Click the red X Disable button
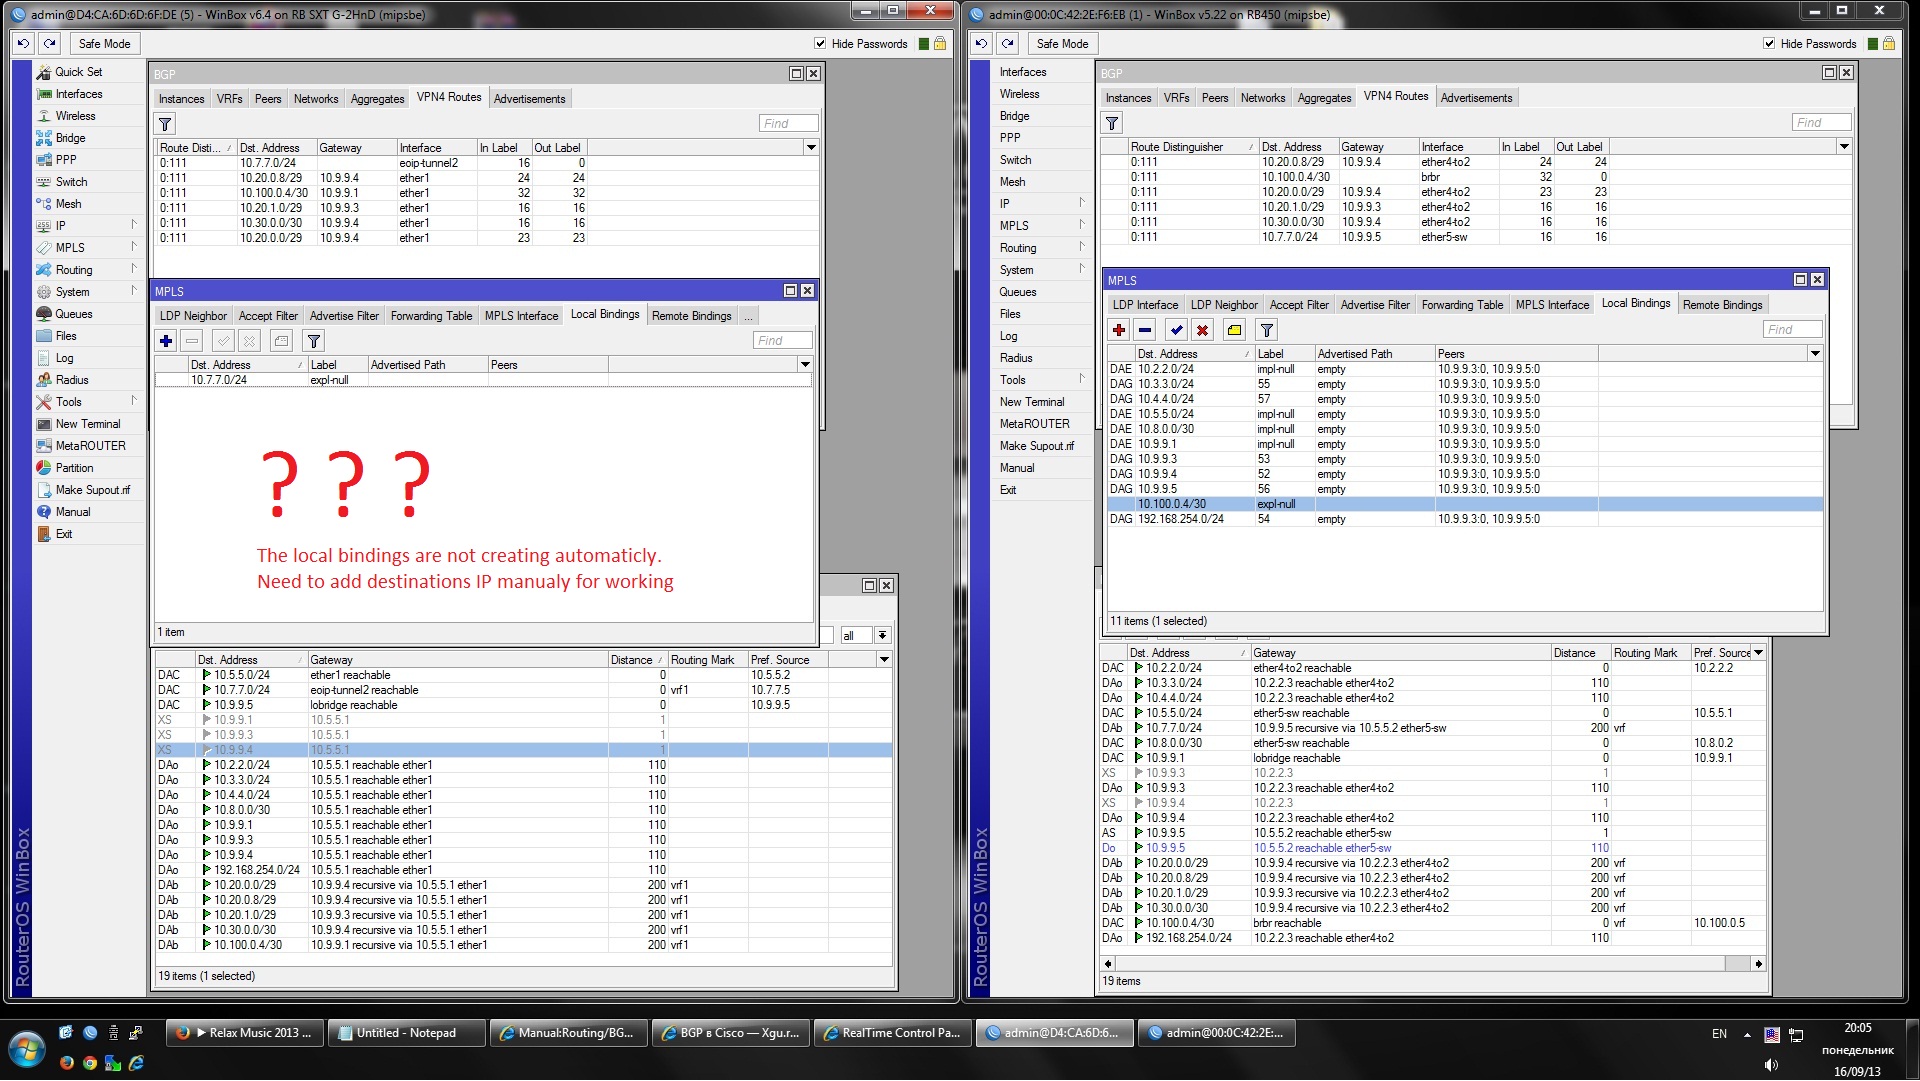 coord(1202,330)
